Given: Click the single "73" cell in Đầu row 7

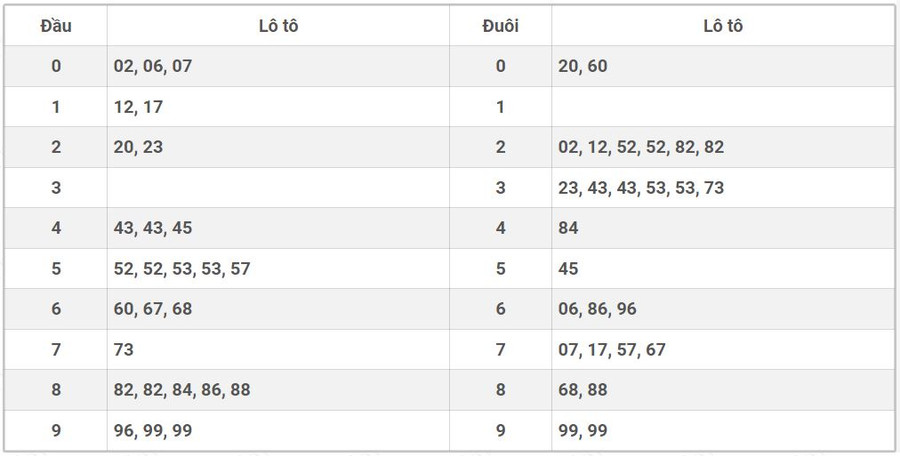Looking at the screenshot, I should point(124,350).
